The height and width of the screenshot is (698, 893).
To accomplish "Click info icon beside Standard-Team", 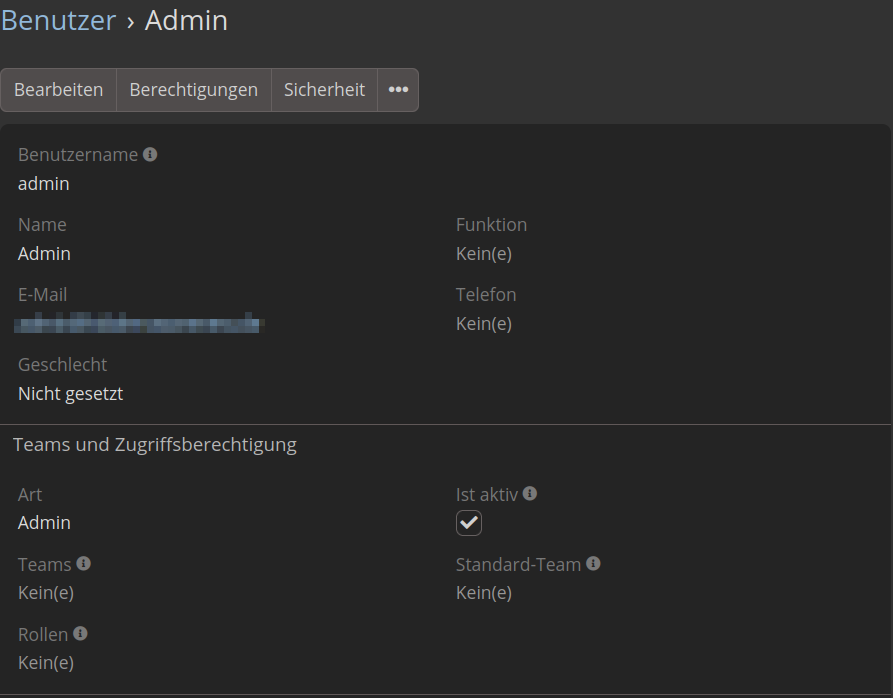I will point(593,564).
